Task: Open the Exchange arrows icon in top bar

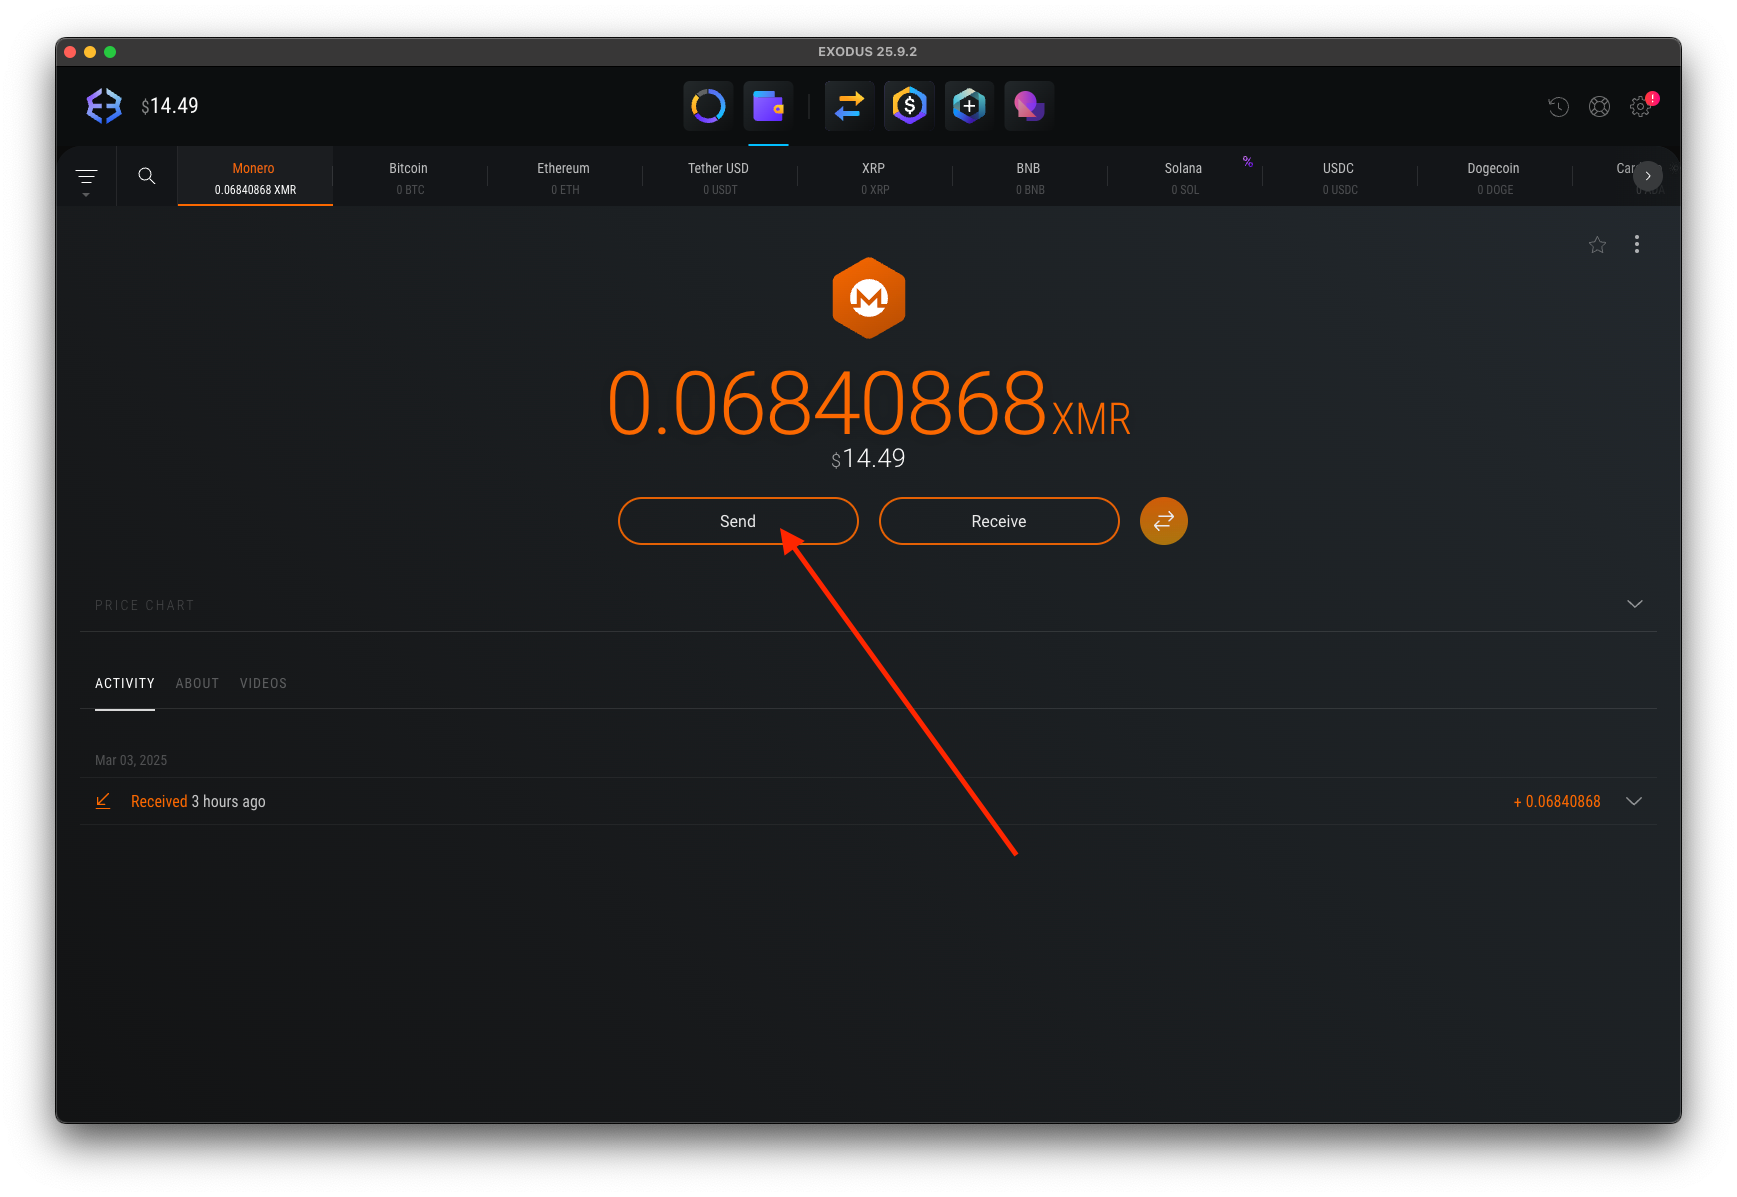Action: click(849, 106)
